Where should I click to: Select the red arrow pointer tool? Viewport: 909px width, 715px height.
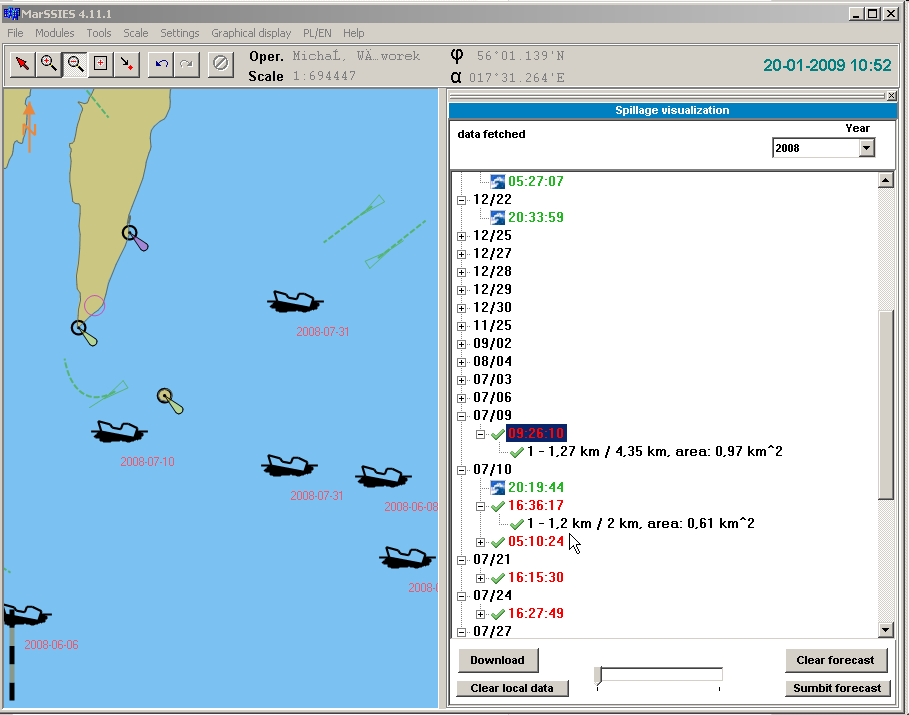click(23, 64)
